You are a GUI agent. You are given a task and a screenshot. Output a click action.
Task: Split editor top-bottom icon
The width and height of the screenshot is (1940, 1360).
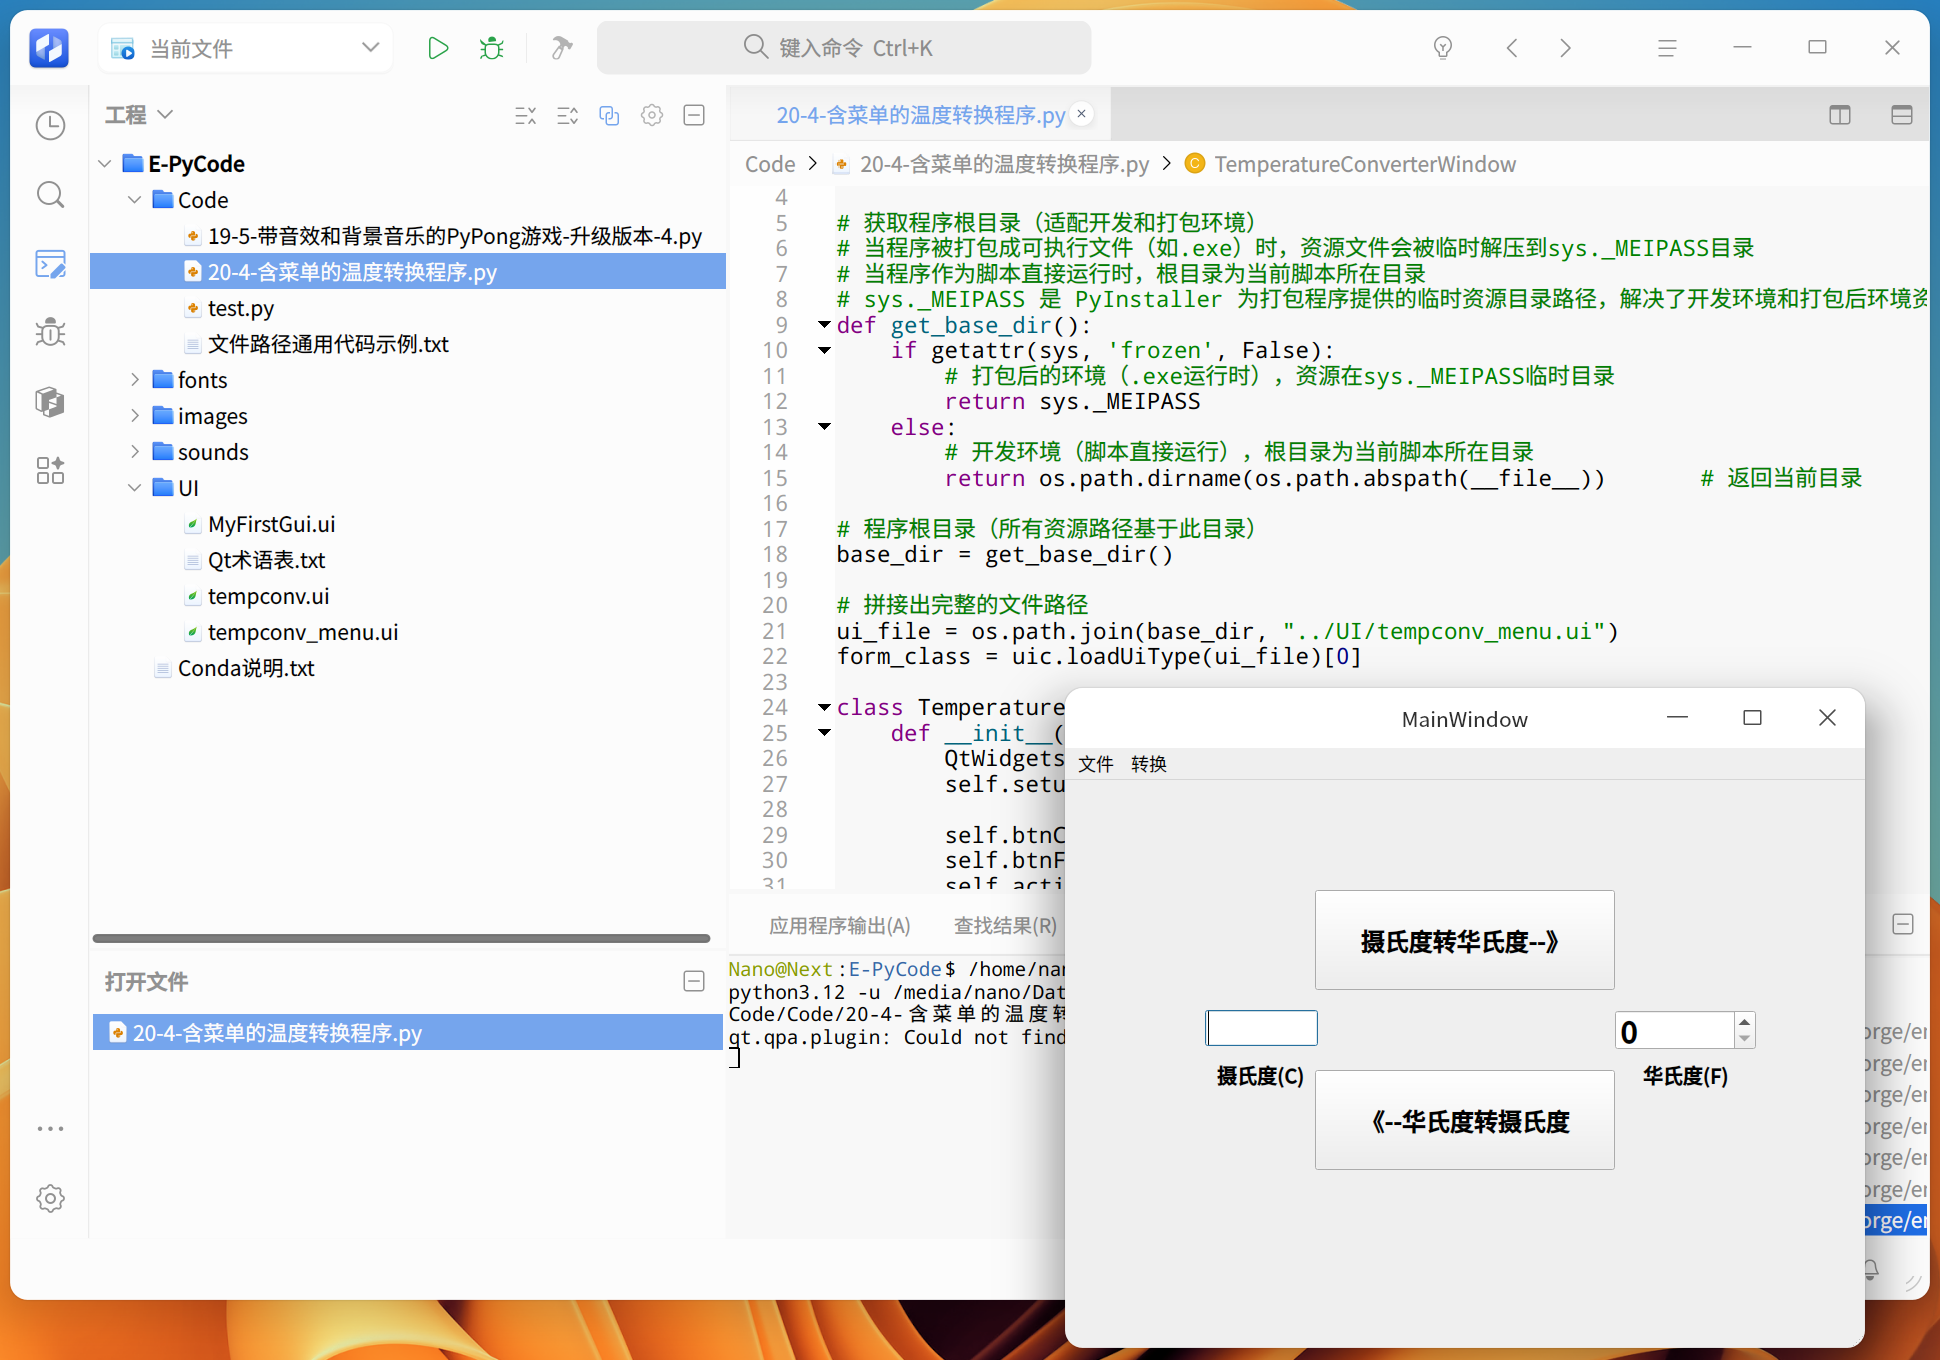[x=1902, y=115]
